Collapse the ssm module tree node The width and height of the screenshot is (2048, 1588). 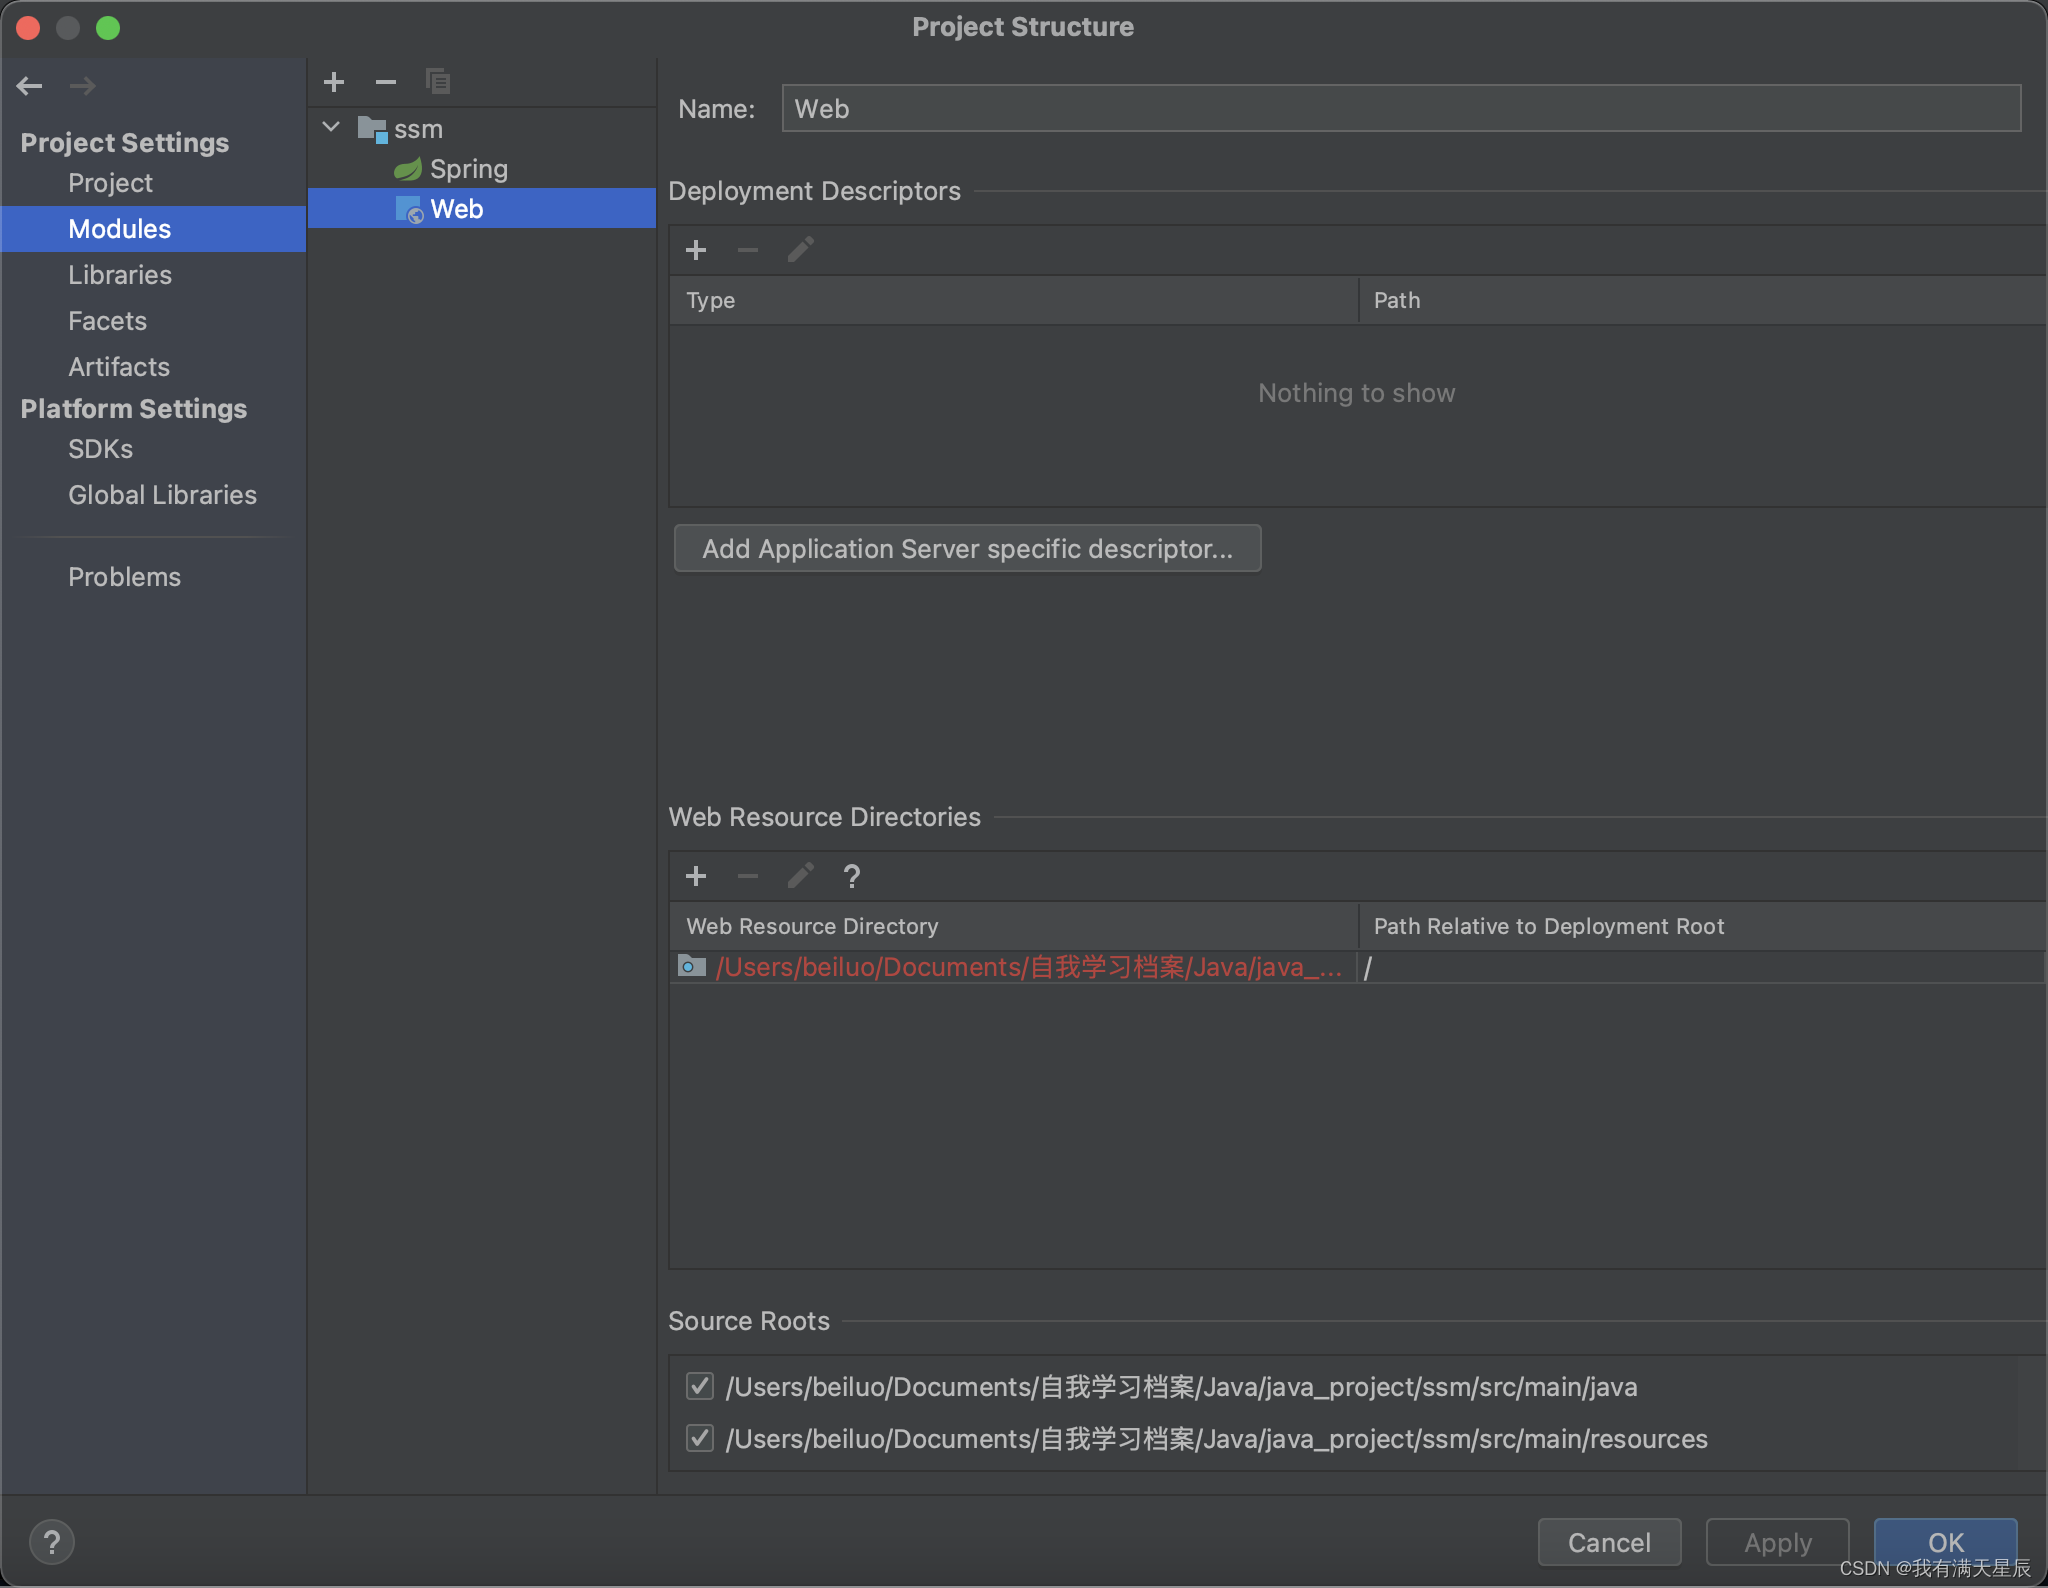tap(332, 128)
